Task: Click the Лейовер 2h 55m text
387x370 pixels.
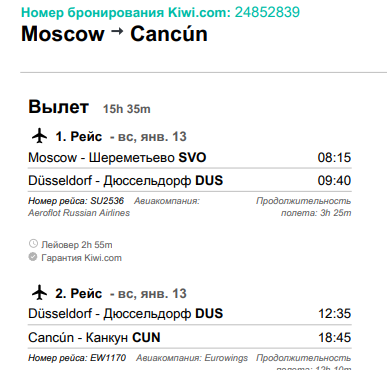Action: (77, 245)
